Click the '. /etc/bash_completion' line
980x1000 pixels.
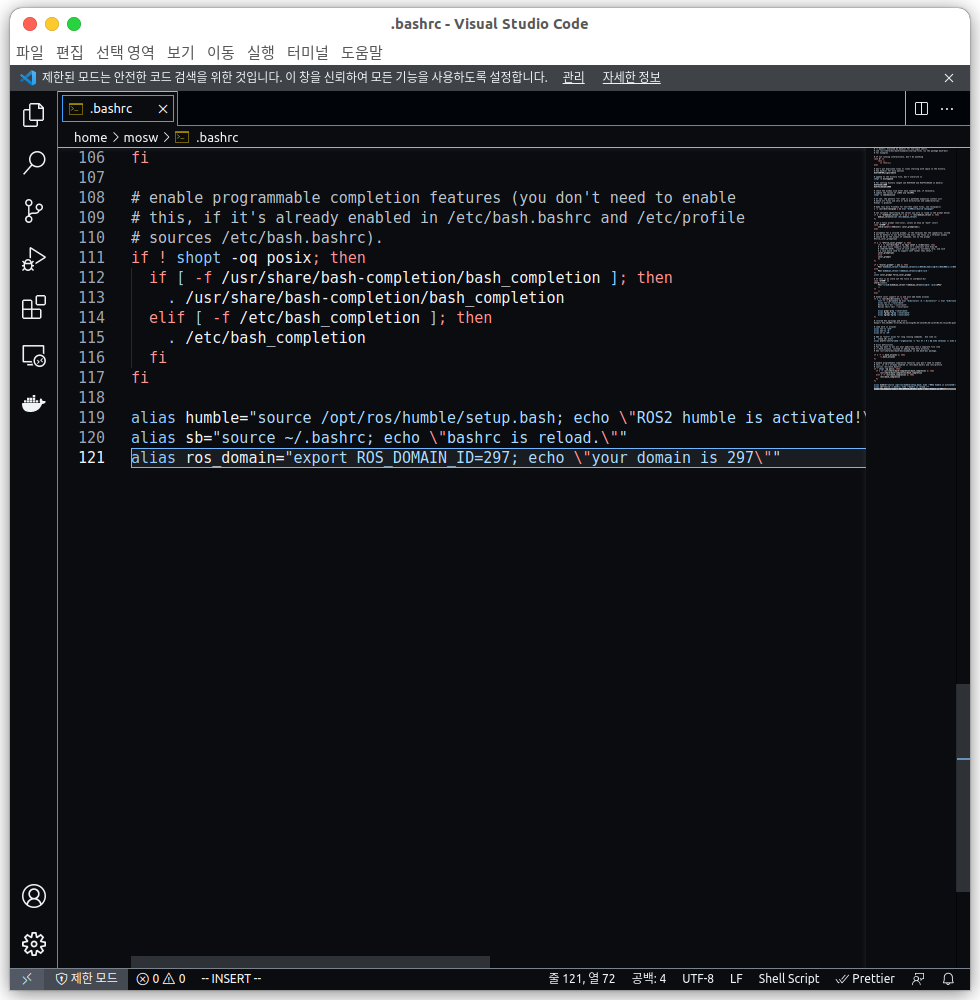tap(267, 337)
